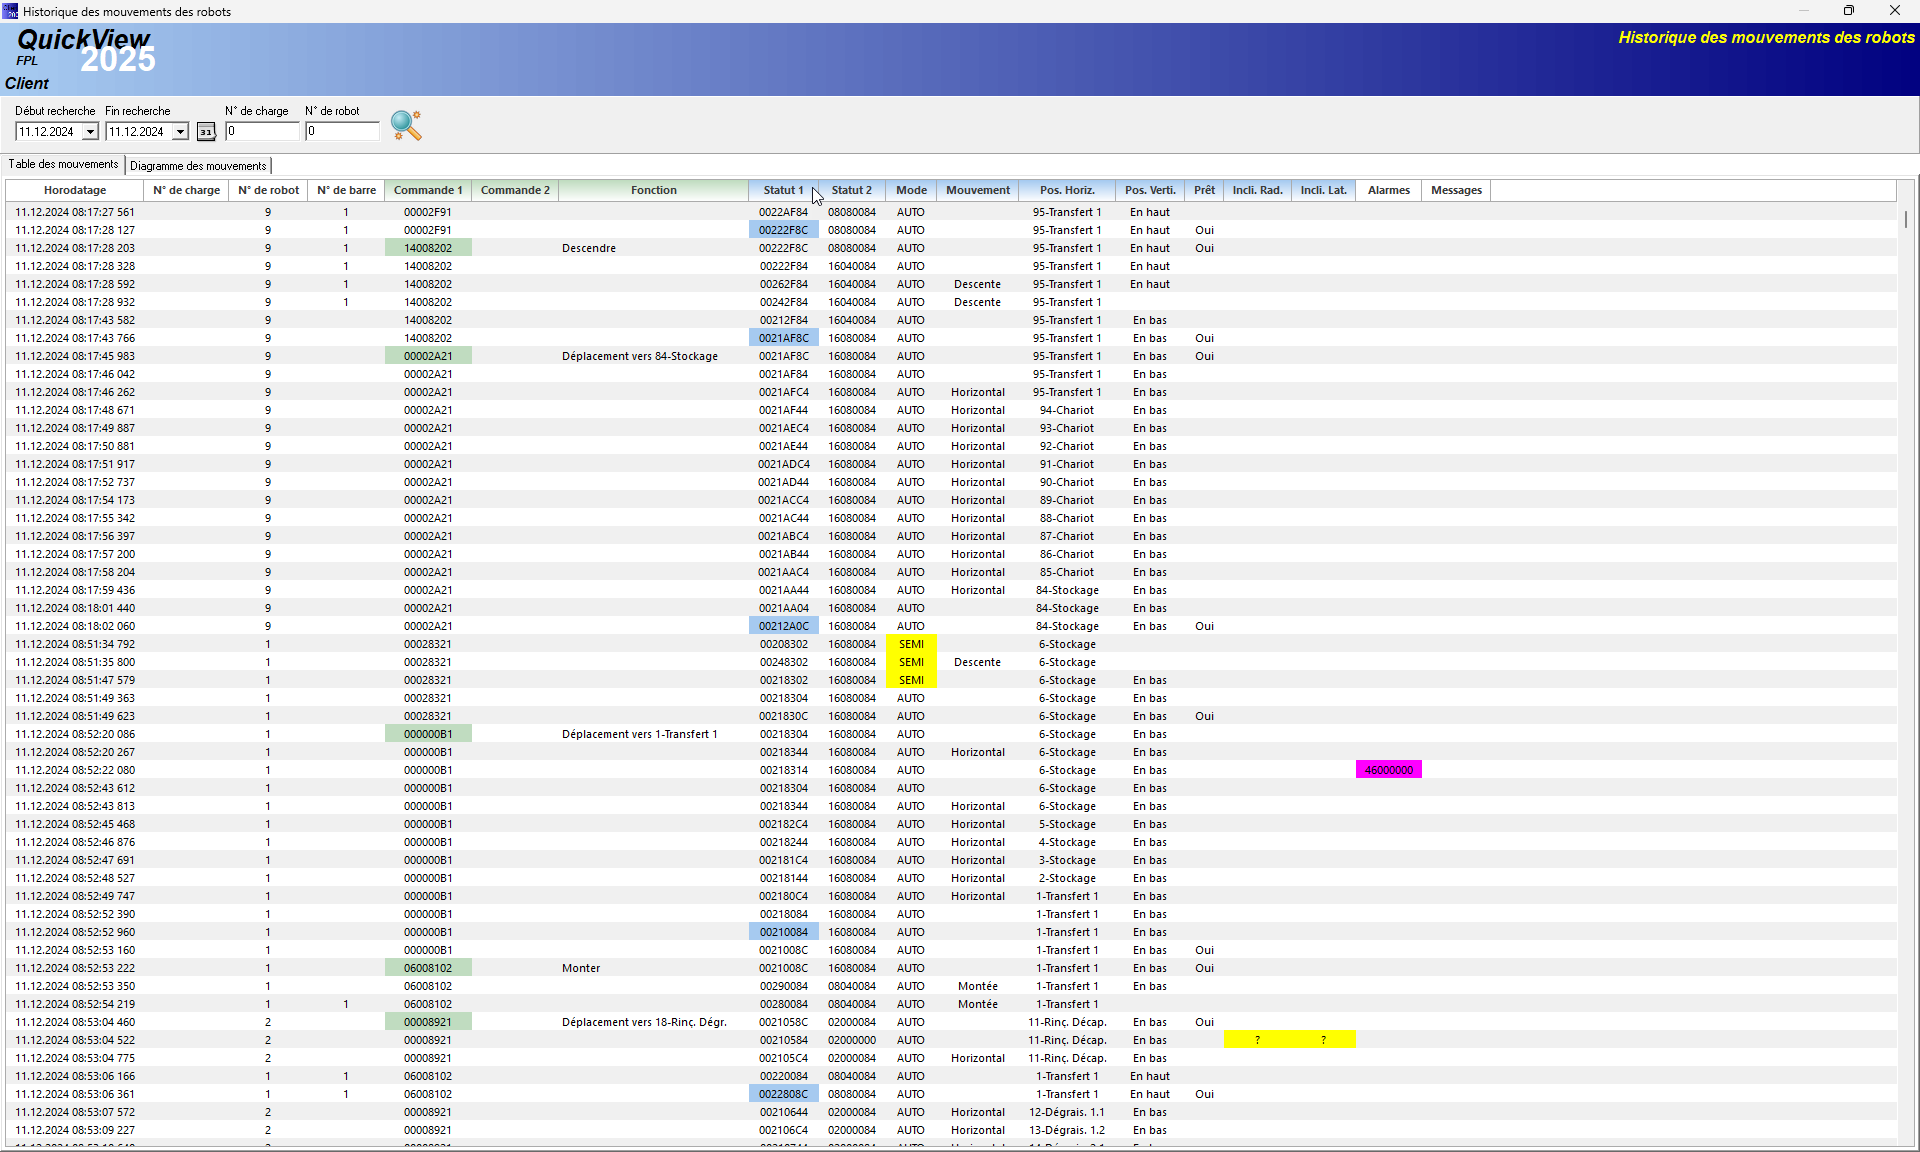Switch to Diagramme des mouvements tab
Viewport: 1920px width, 1152px height.
tap(198, 166)
